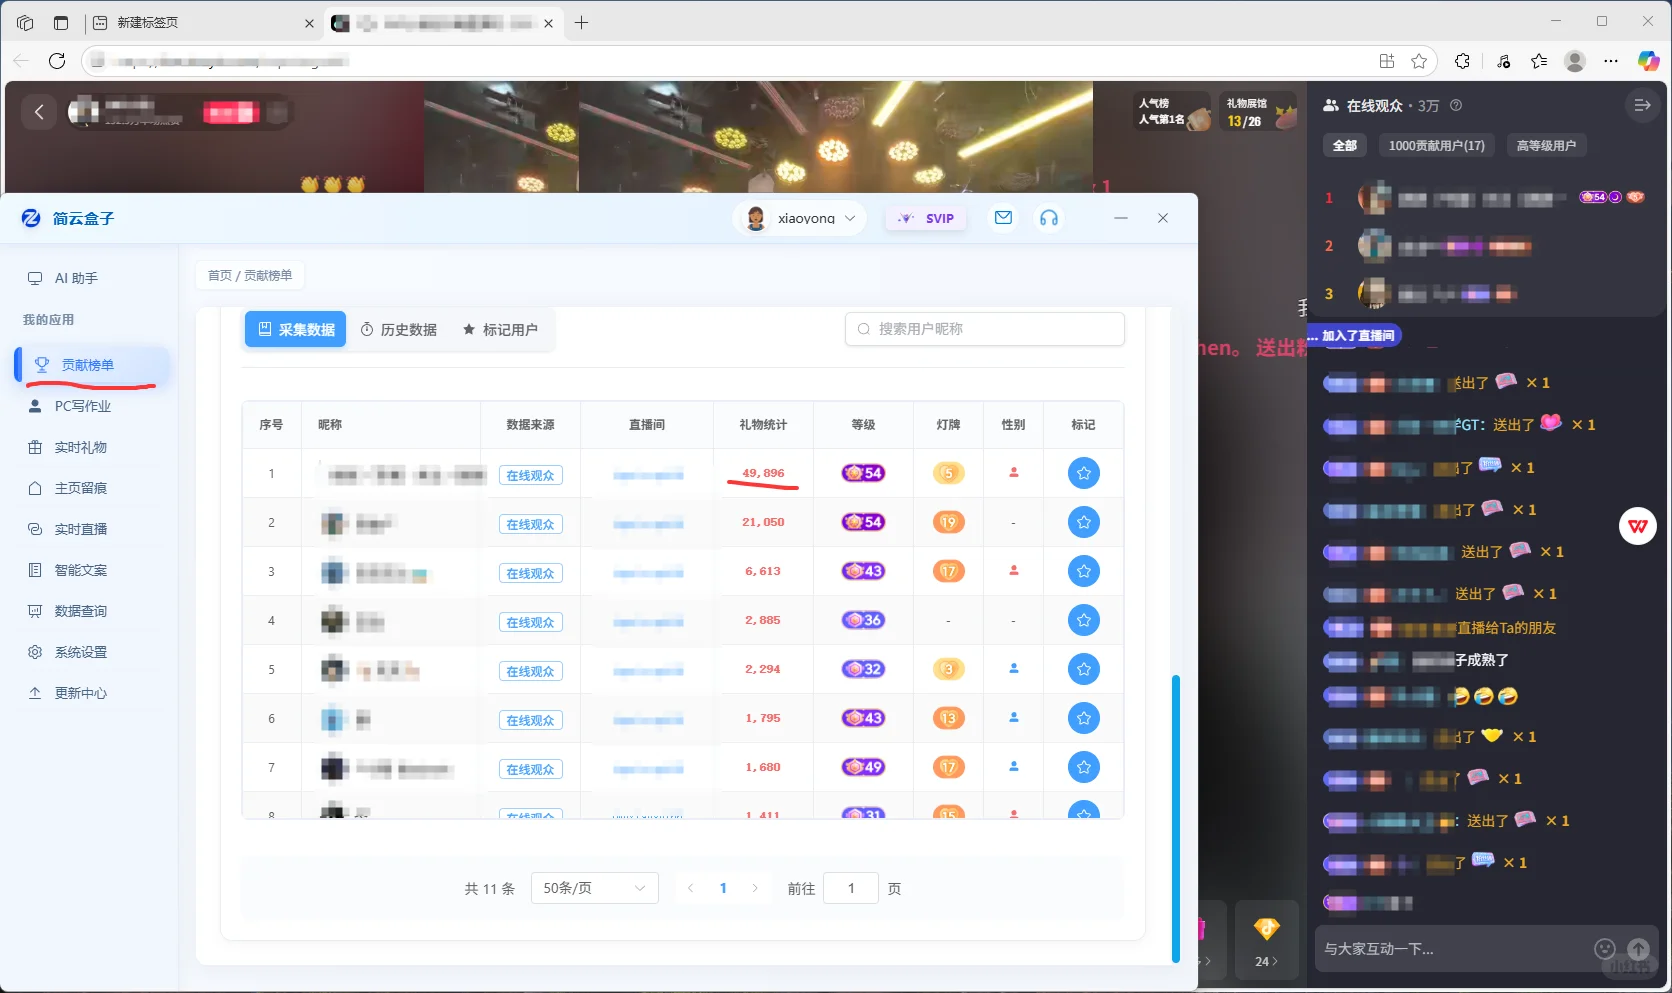Open 数据查询 in the sidebar
1672x993 pixels.
80,610
